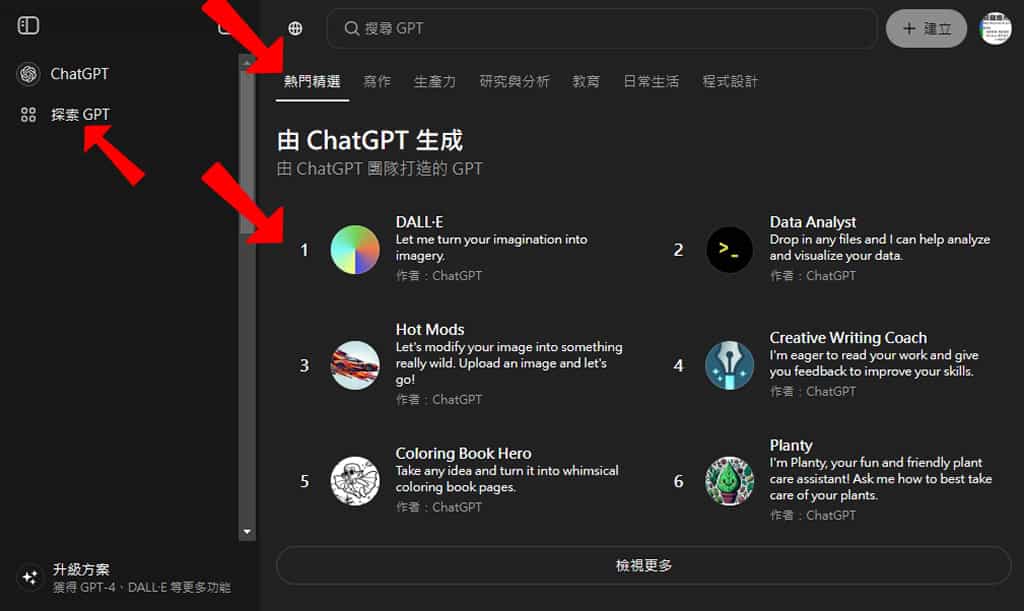This screenshot has height=611, width=1024.
Task: Open the Hot Mods car icon
Action: tap(355, 365)
